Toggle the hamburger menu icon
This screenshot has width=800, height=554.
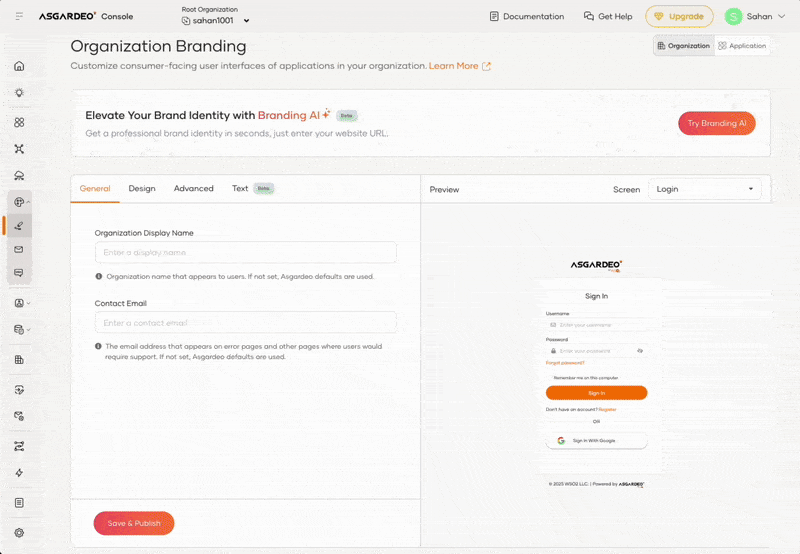tap(19, 16)
